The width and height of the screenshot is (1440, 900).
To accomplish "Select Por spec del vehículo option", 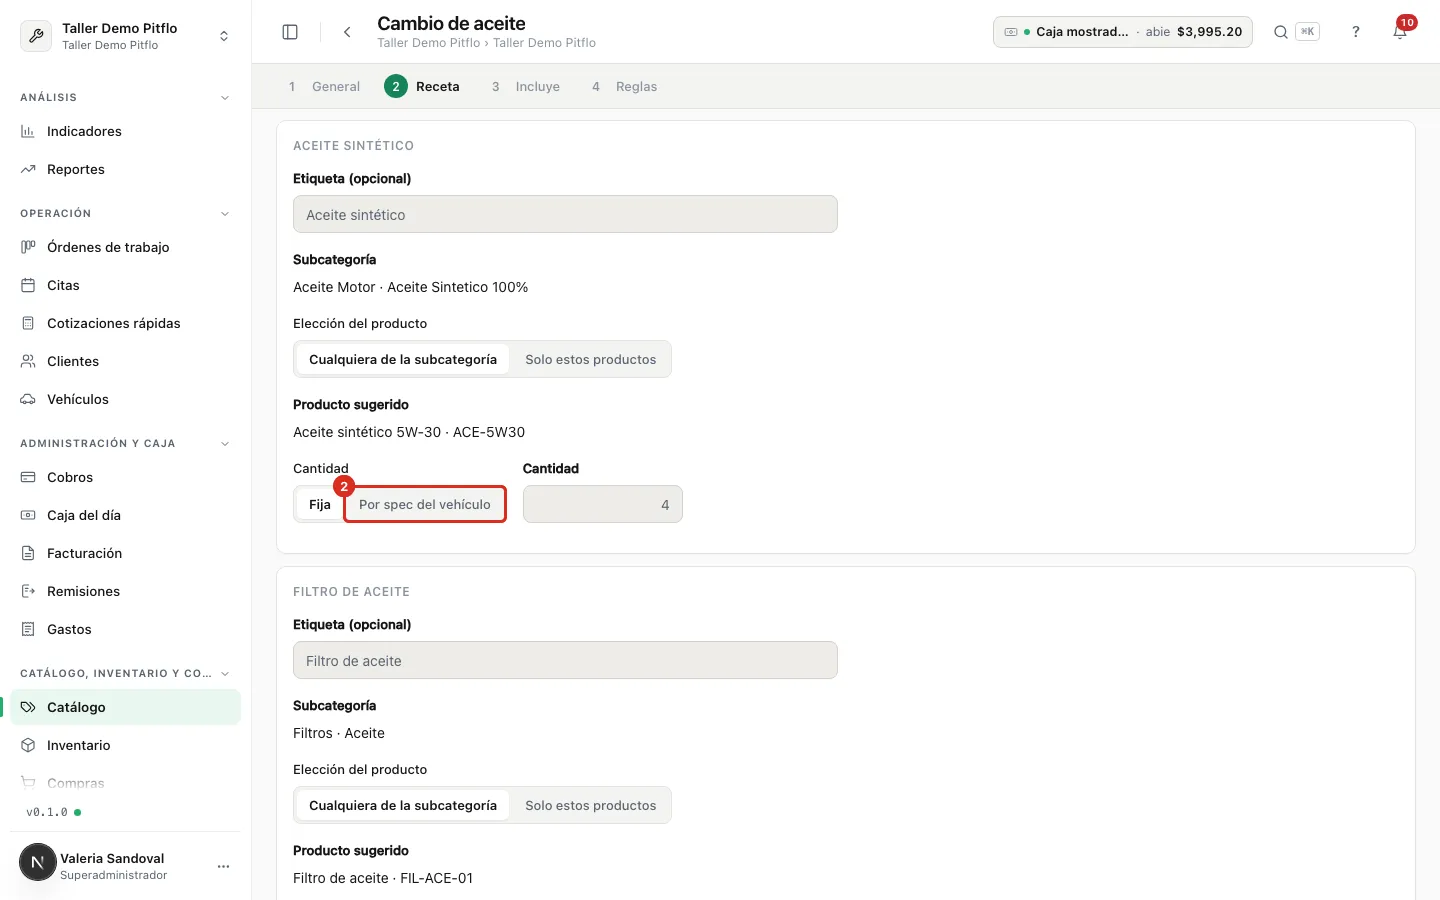I will (x=425, y=504).
